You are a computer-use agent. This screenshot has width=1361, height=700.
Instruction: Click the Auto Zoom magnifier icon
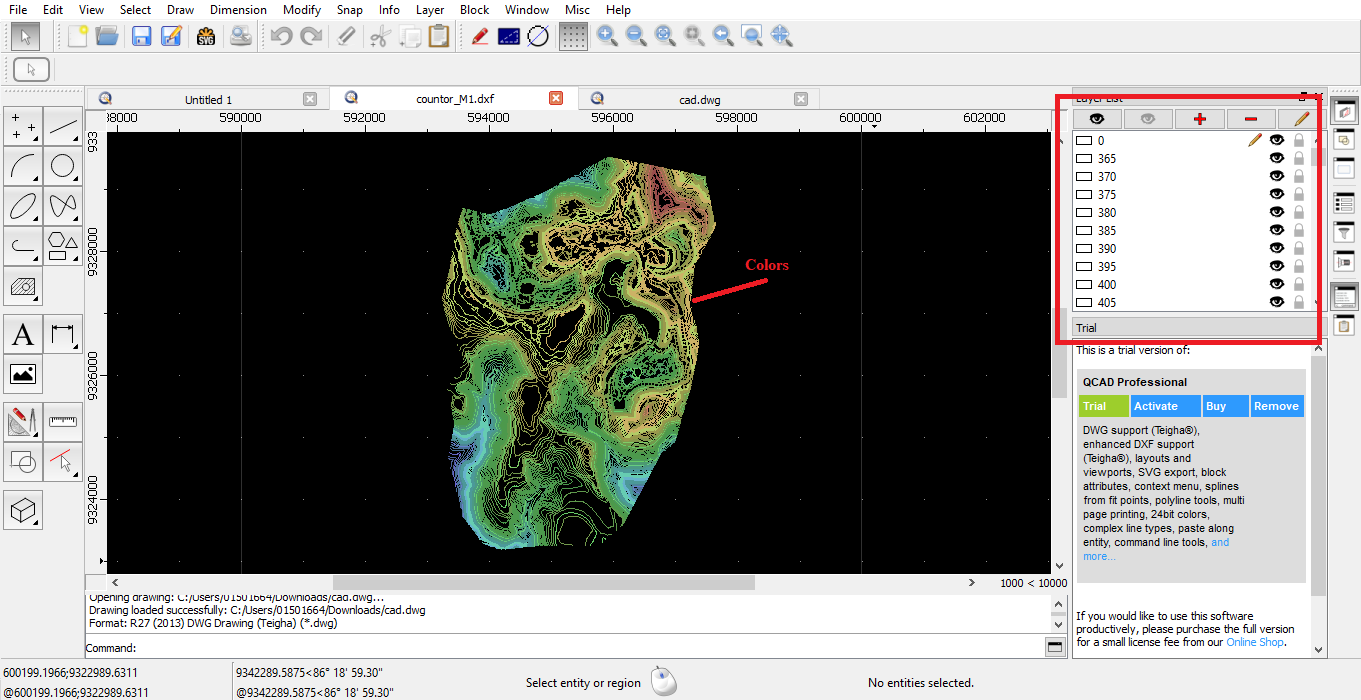(x=664, y=37)
